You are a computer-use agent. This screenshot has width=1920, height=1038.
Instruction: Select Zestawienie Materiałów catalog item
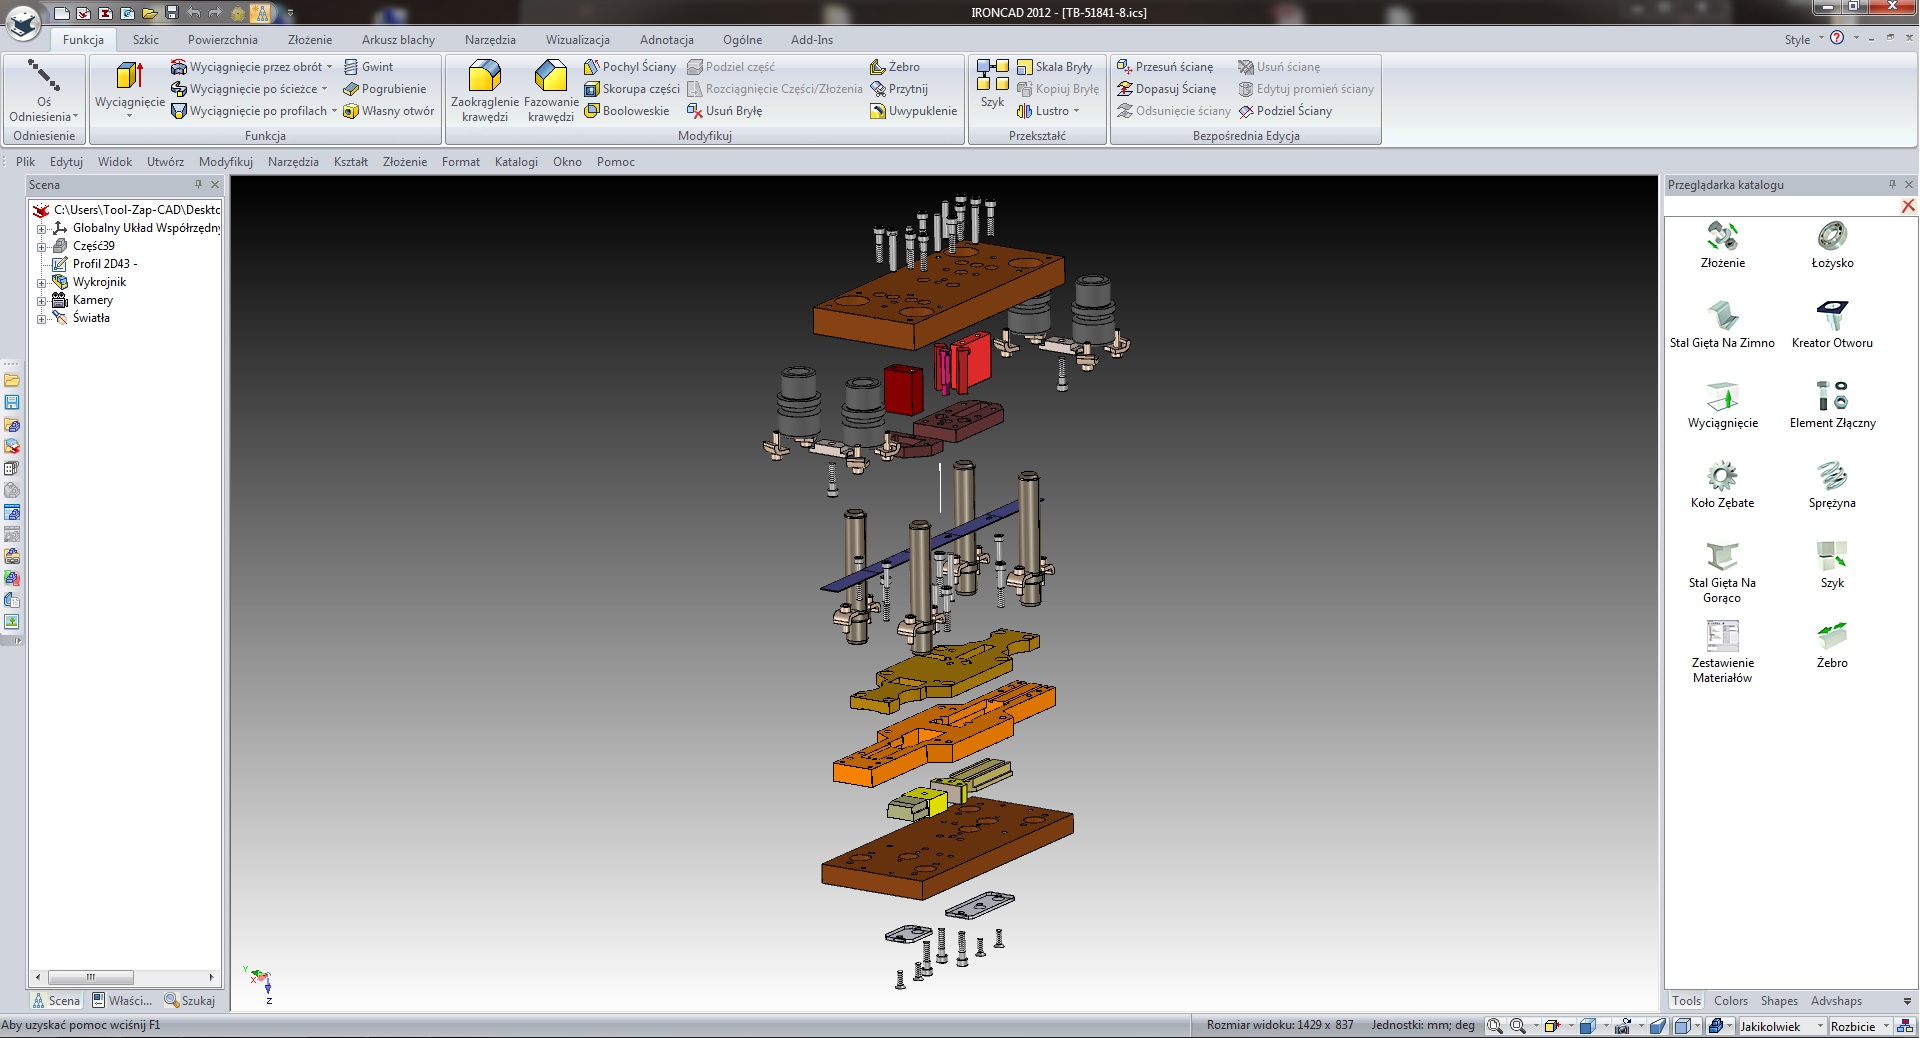click(x=1722, y=652)
